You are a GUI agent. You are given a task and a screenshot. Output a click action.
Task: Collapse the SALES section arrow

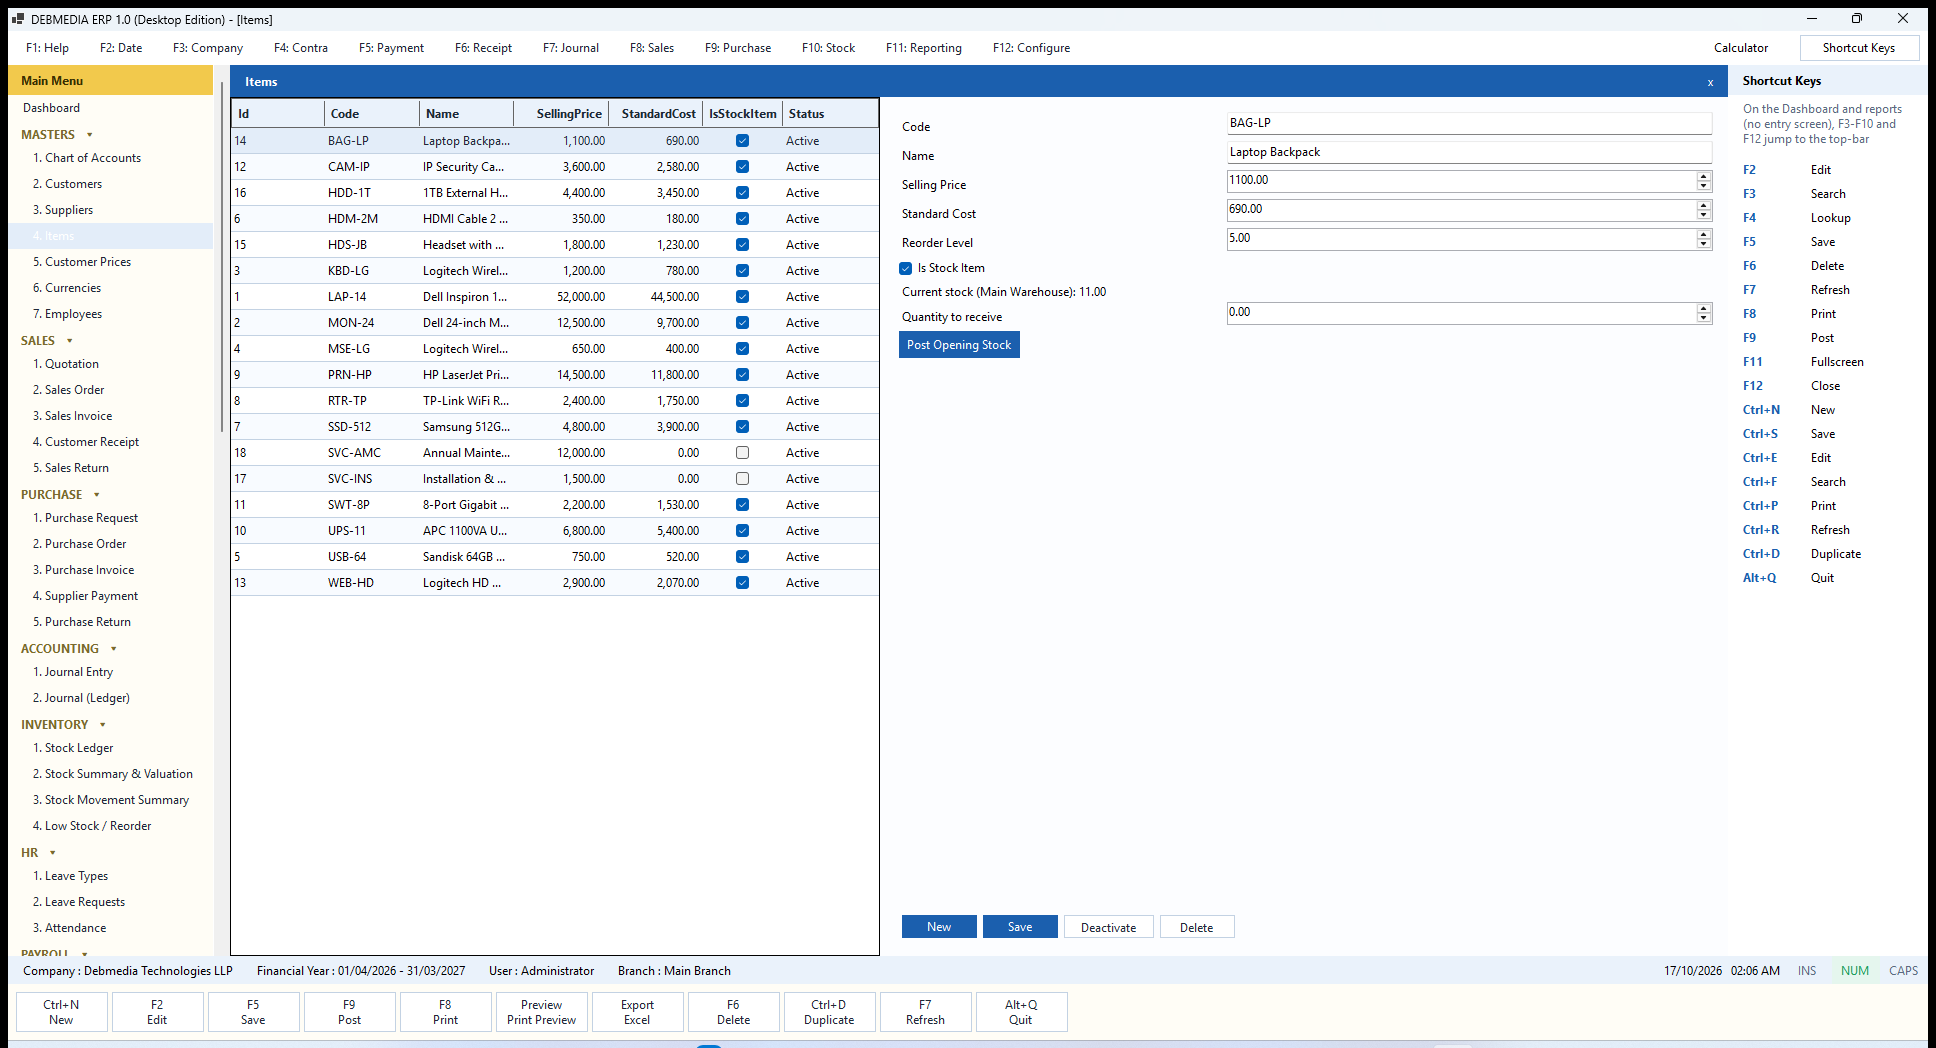(70, 341)
